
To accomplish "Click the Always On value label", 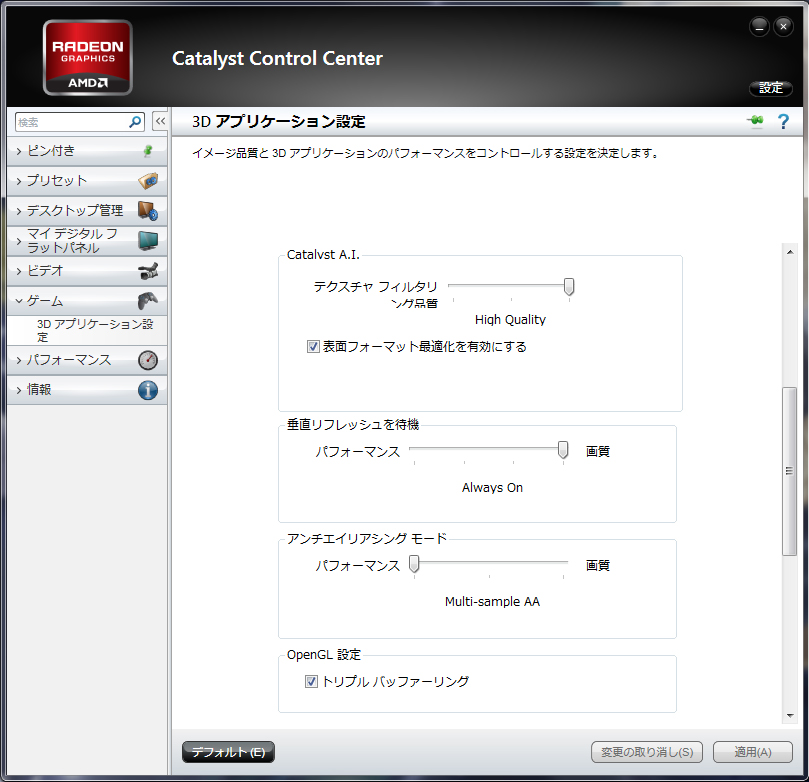I will click(x=492, y=487).
